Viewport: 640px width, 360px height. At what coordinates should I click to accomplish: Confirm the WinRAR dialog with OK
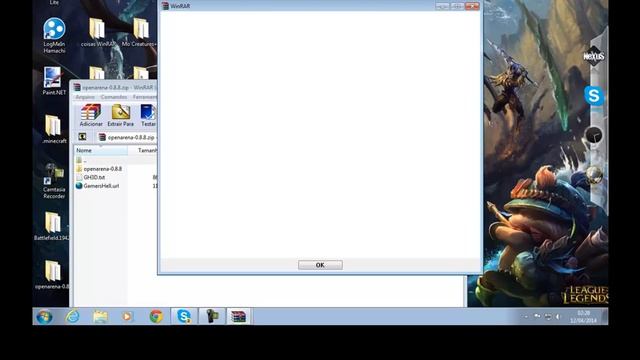[320, 265]
